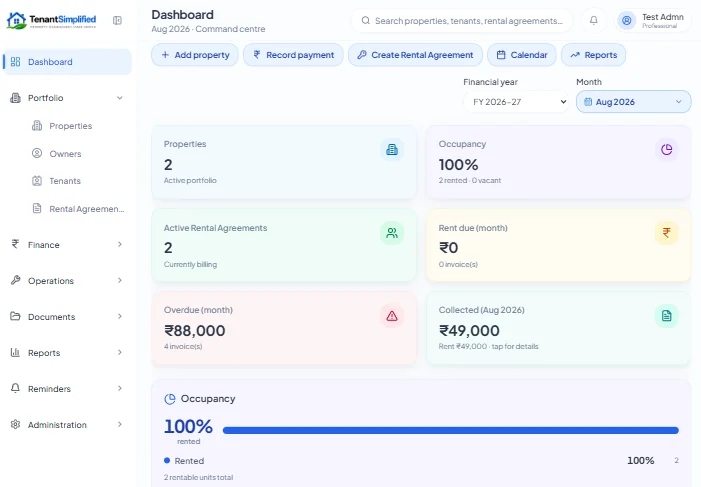Click the '2 rented · 0 vacant' text
The image size is (701, 487).
469,181
